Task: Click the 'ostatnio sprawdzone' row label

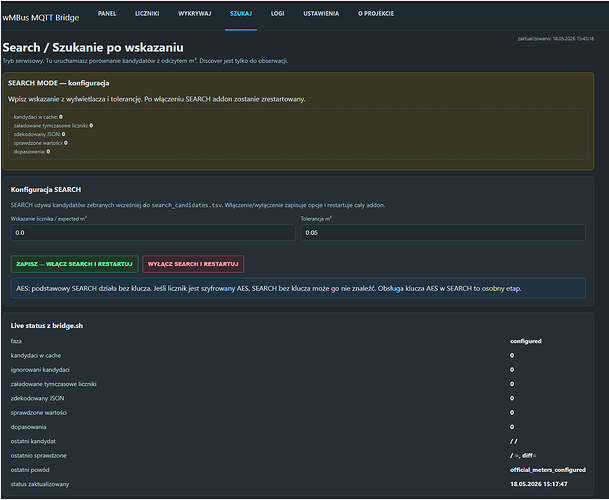Action: (38, 456)
